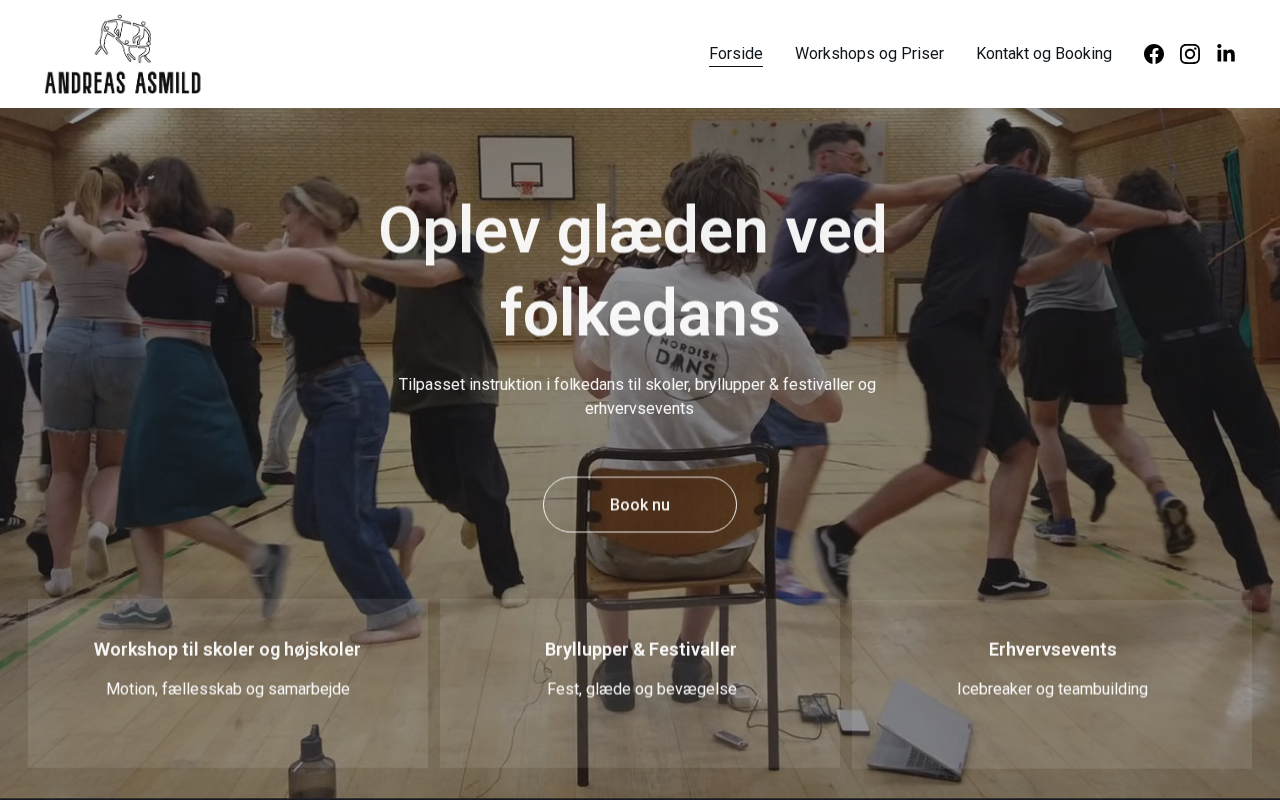Click the Fest, glæde og bevægelse text
Viewport: 1280px width, 800px height.
[641, 689]
